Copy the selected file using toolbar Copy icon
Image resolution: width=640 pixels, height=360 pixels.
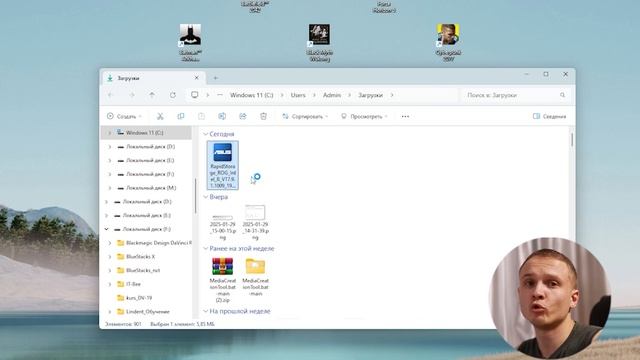180,116
